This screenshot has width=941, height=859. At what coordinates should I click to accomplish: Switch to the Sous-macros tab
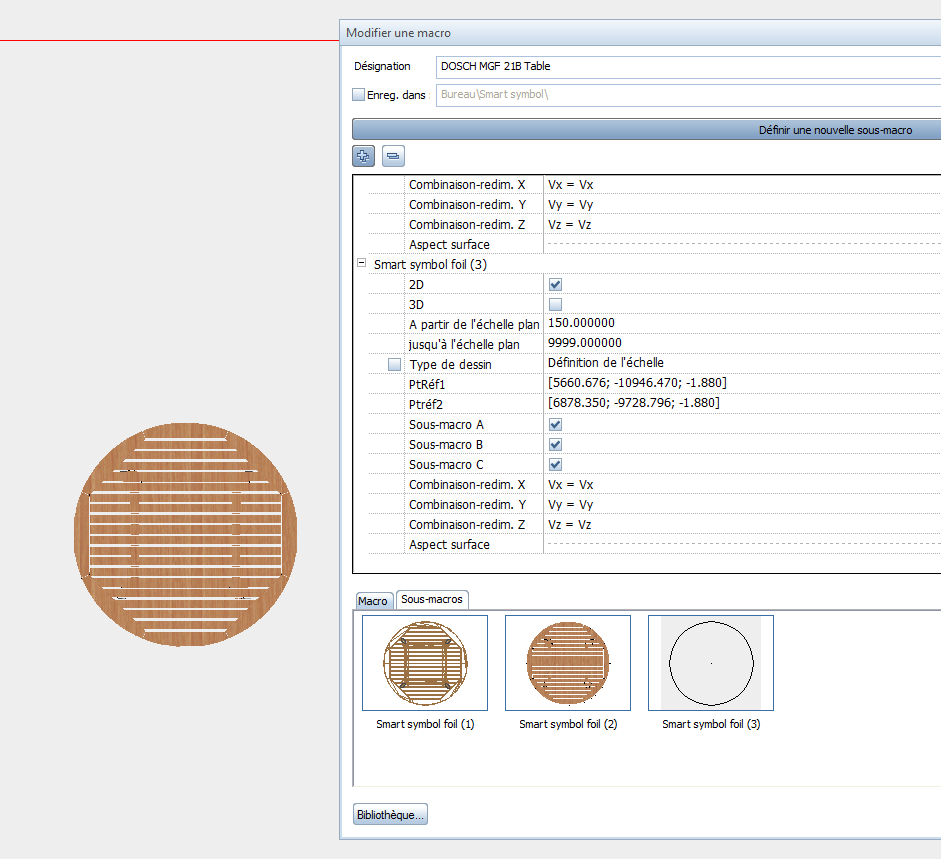[x=432, y=599]
